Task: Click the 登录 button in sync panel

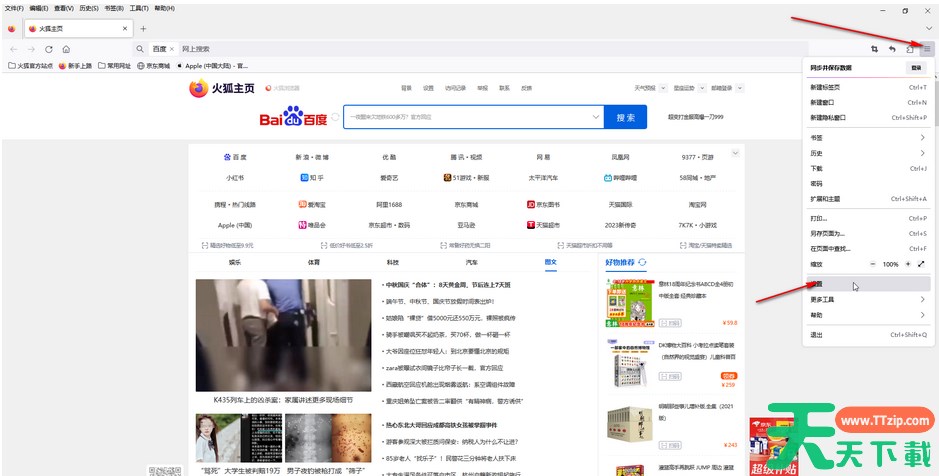Action: click(x=915, y=68)
